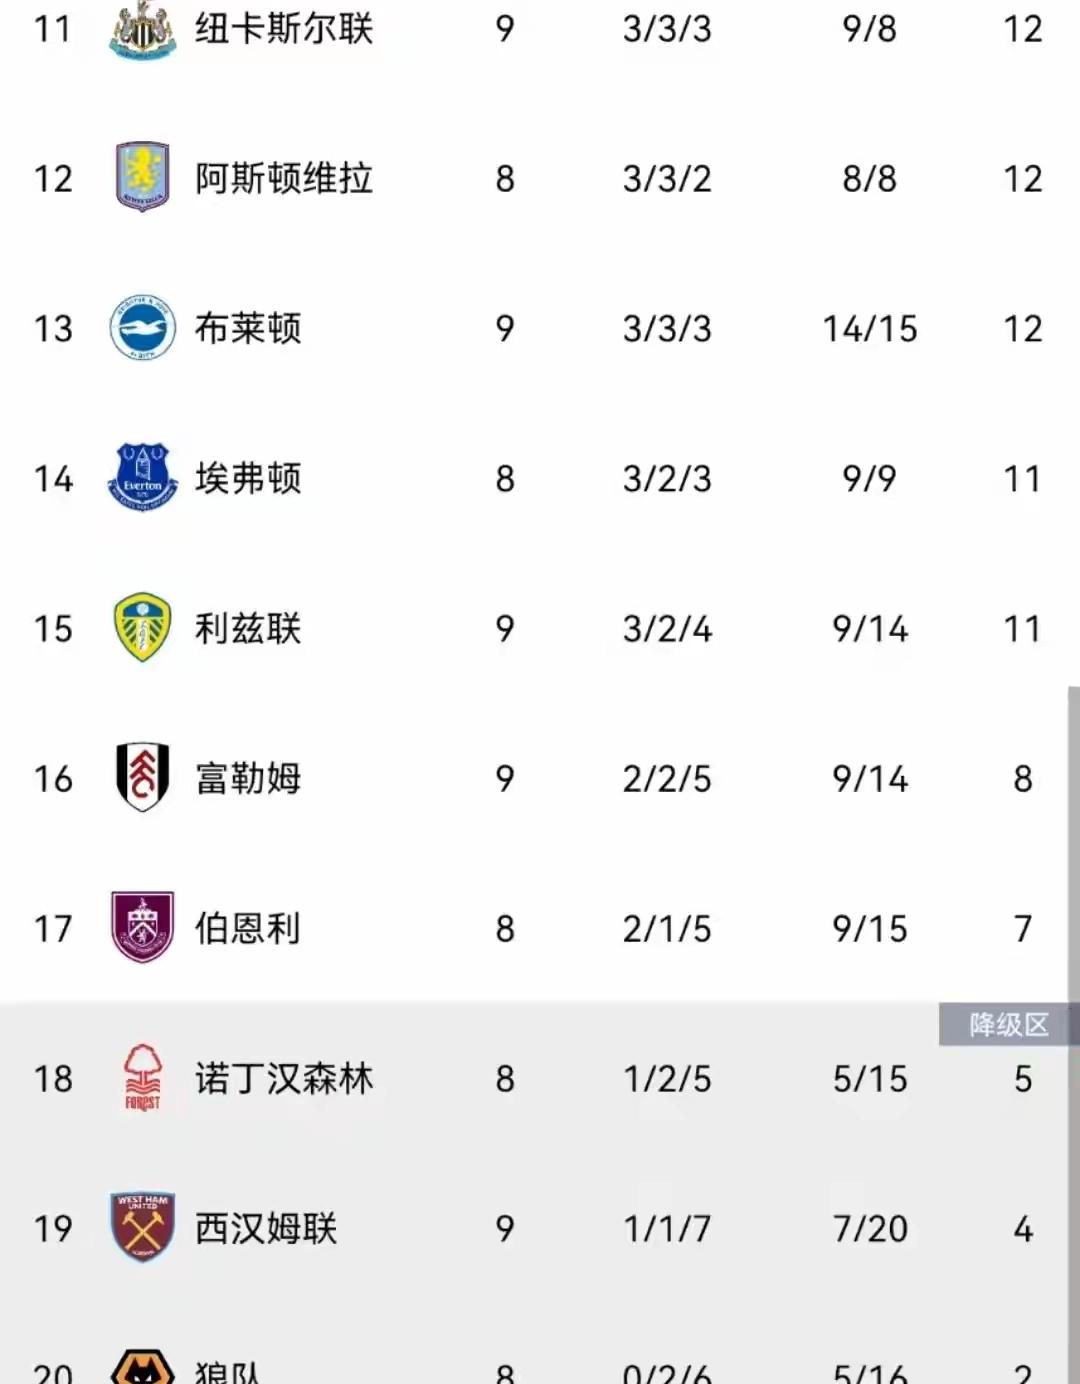Tap 富勒姆 goals value 9/14
This screenshot has height=1384, width=1080.
(x=870, y=779)
